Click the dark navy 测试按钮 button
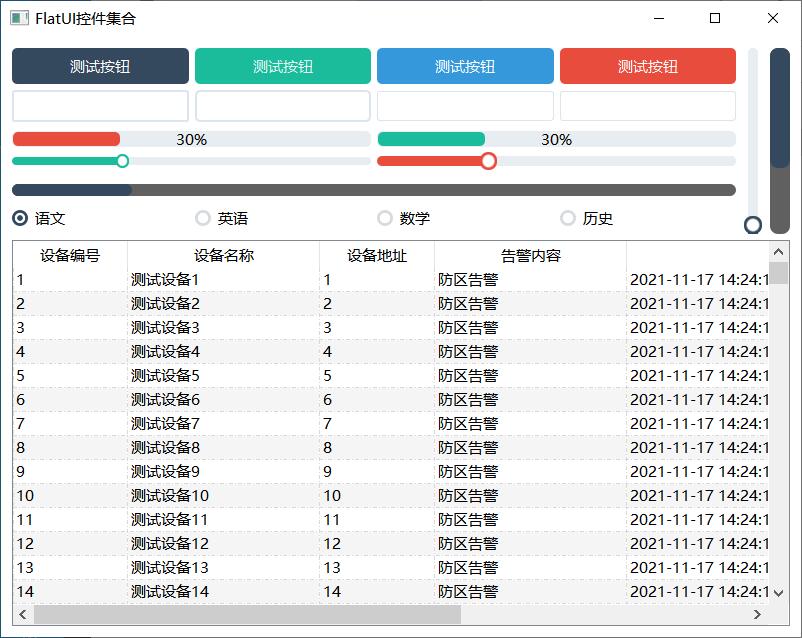The height and width of the screenshot is (638, 802). pyautogui.click(x=100, y=66)
